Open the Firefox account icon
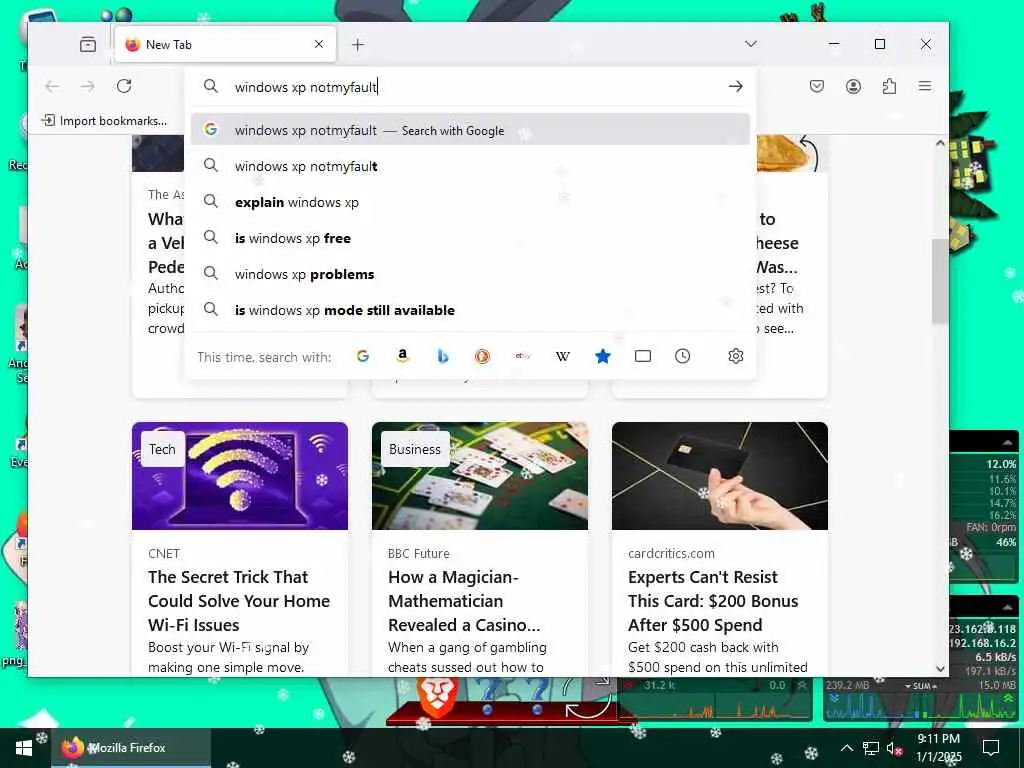1024x768 pixels. [853, 86]
